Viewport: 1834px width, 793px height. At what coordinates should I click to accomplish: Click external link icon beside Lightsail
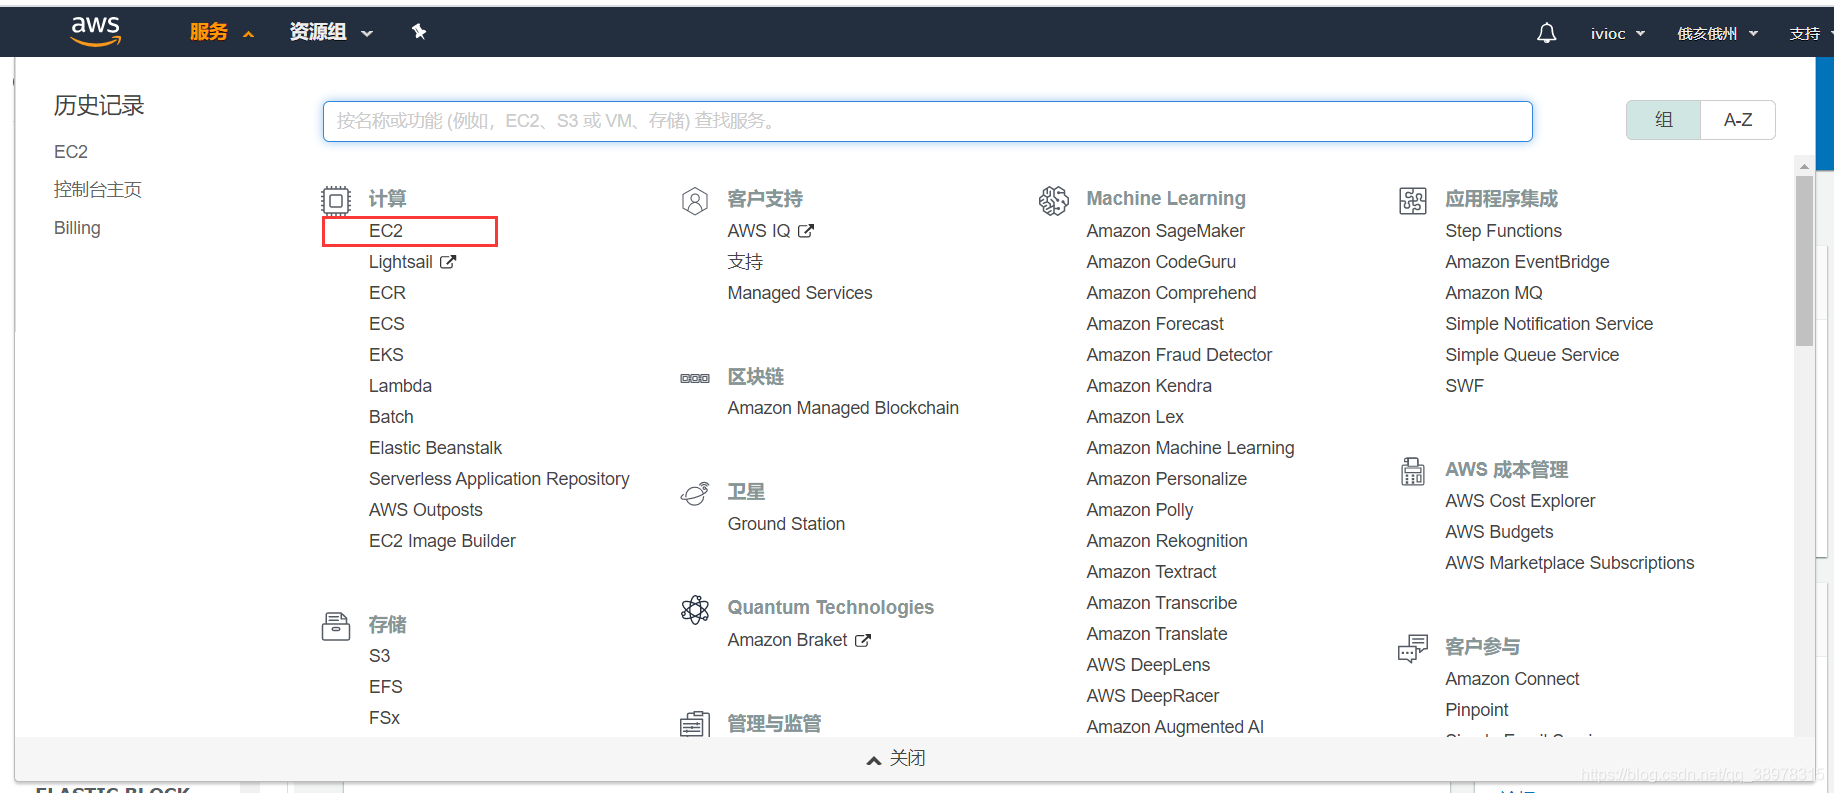[x=448, y=262]
